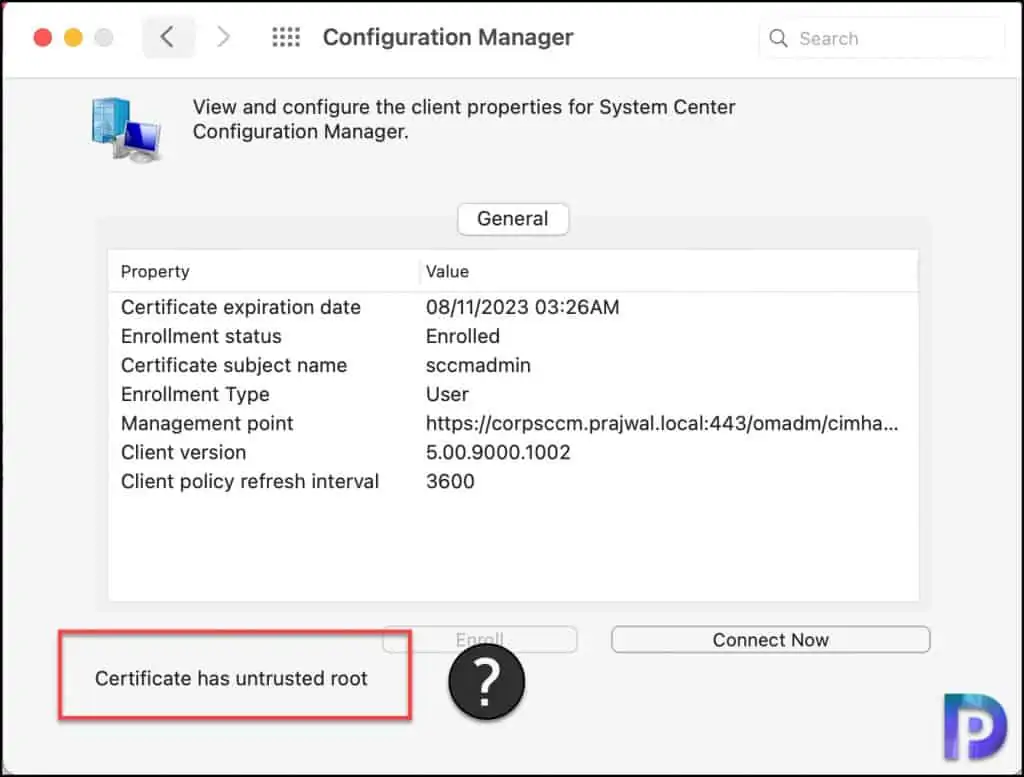Show all preferences grid icon
The height and width of the screenshot is (777, 1024).
click(x=286, y=37)
